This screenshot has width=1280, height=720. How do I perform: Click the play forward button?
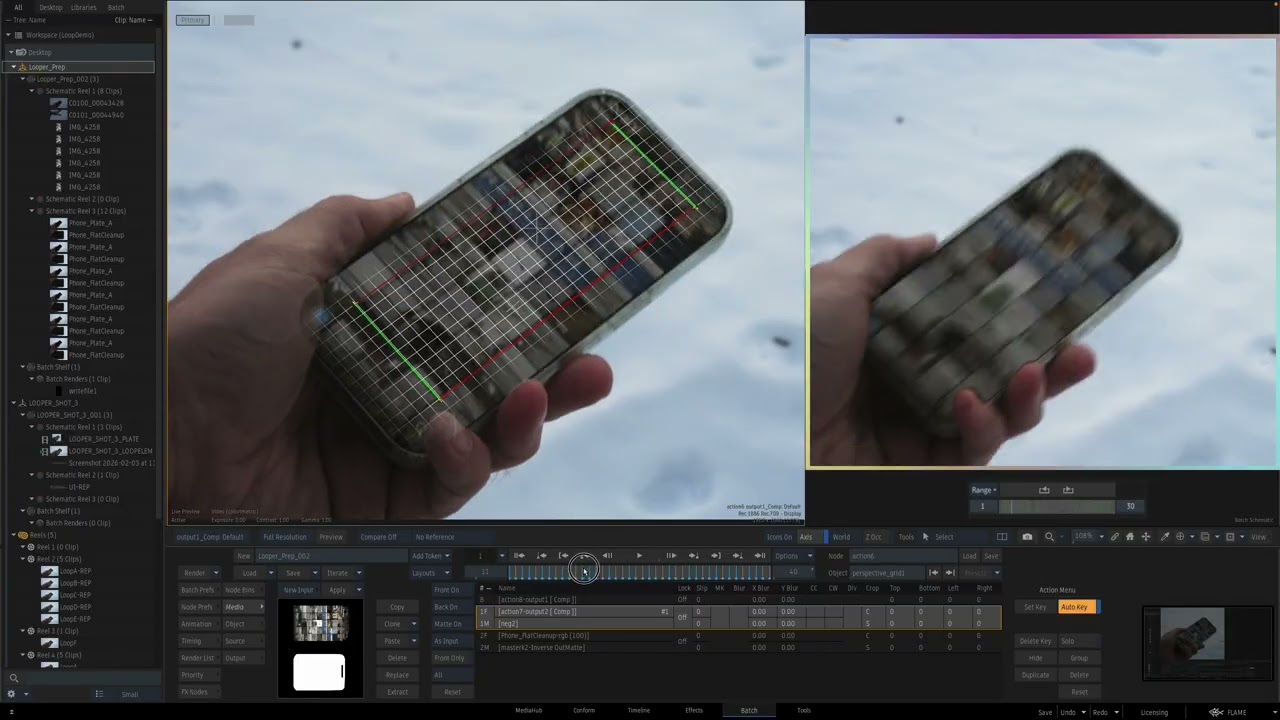pos(639,556)
